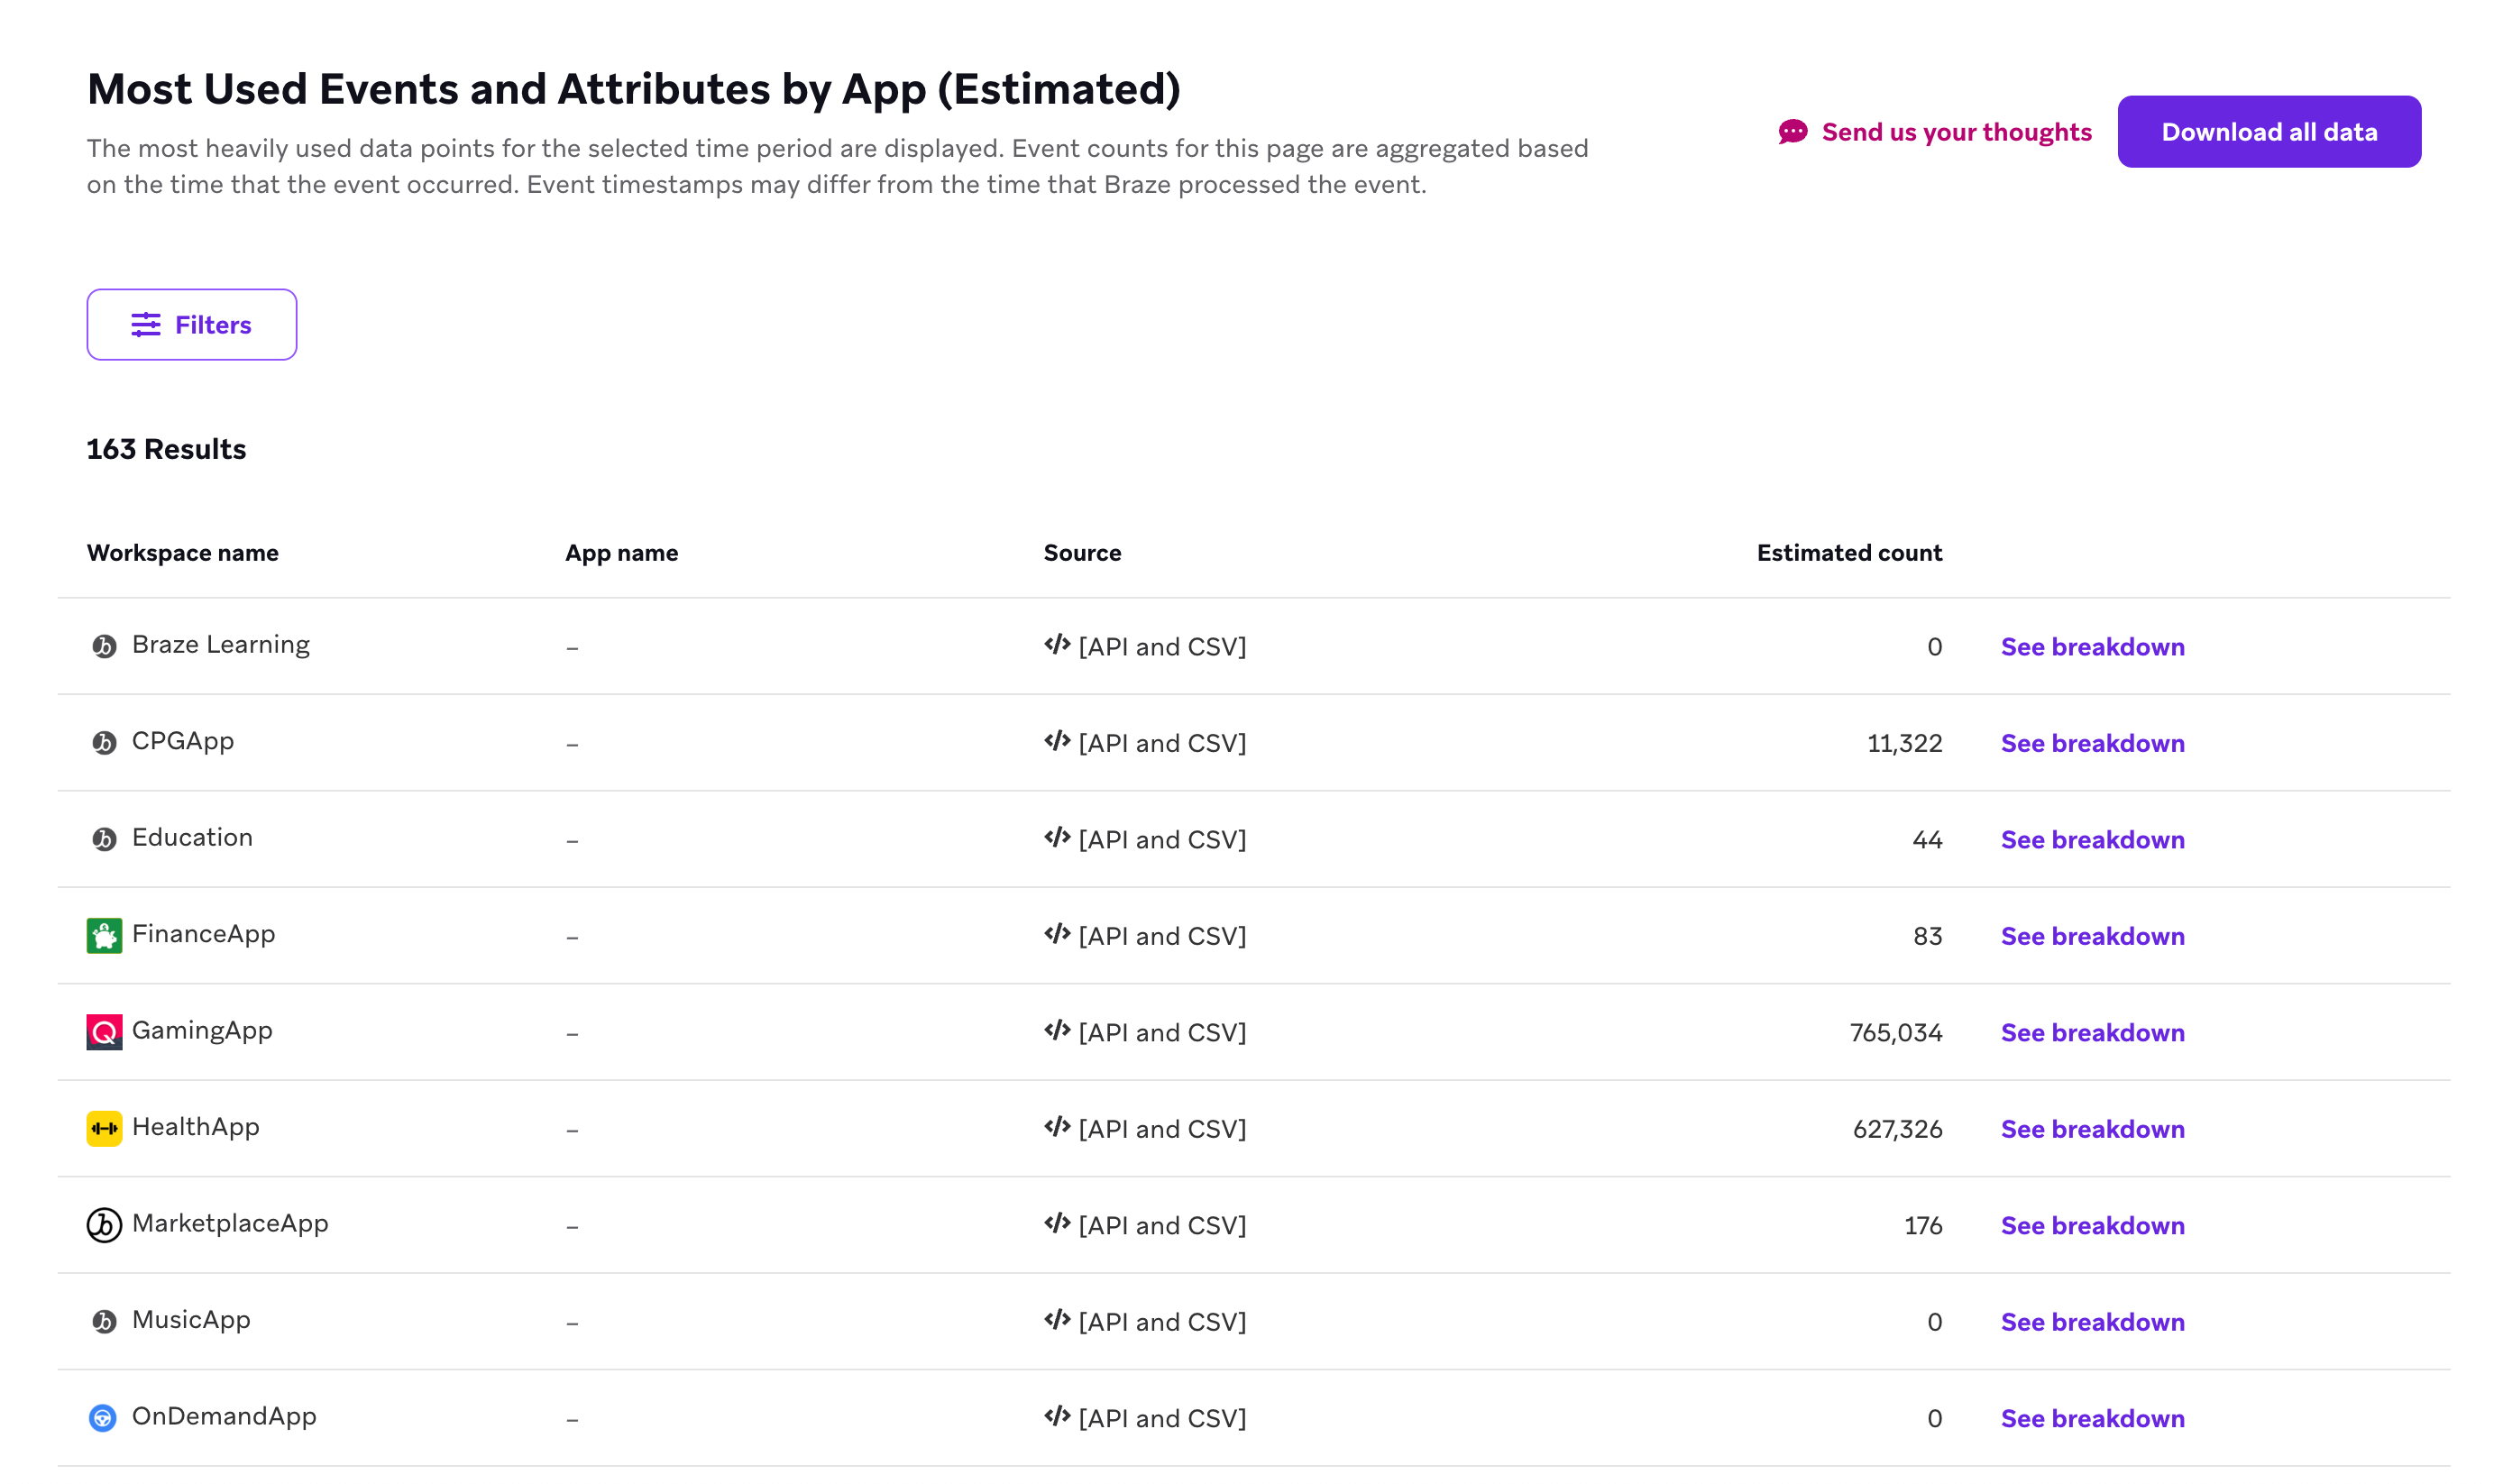Click the API code icon in OnDemandApp row
The height and width of the screenshot is (1484, 2494).
[x=1056, y=1415]
